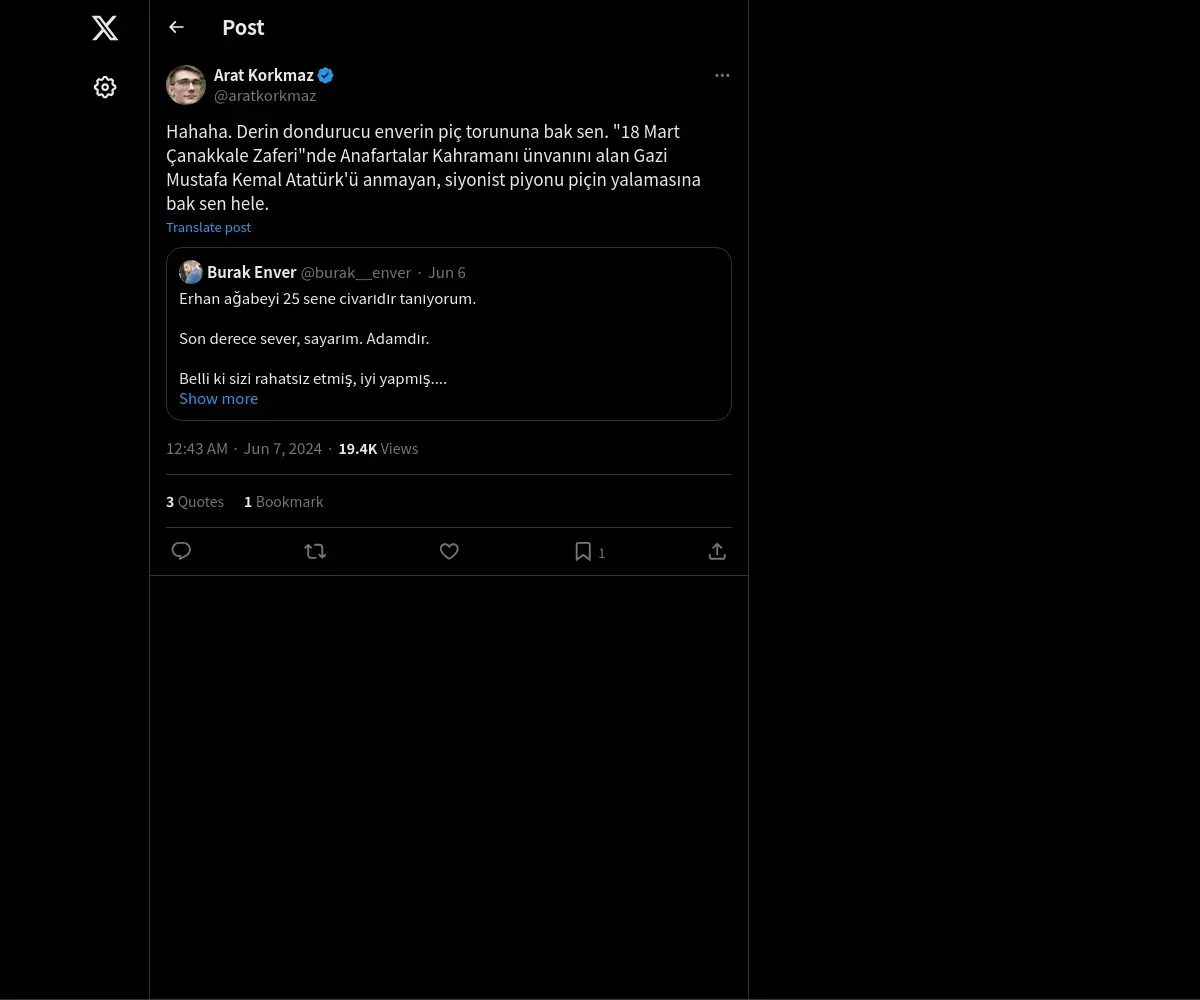
Task: Open the share upload icon
Action: coord(717,551)
